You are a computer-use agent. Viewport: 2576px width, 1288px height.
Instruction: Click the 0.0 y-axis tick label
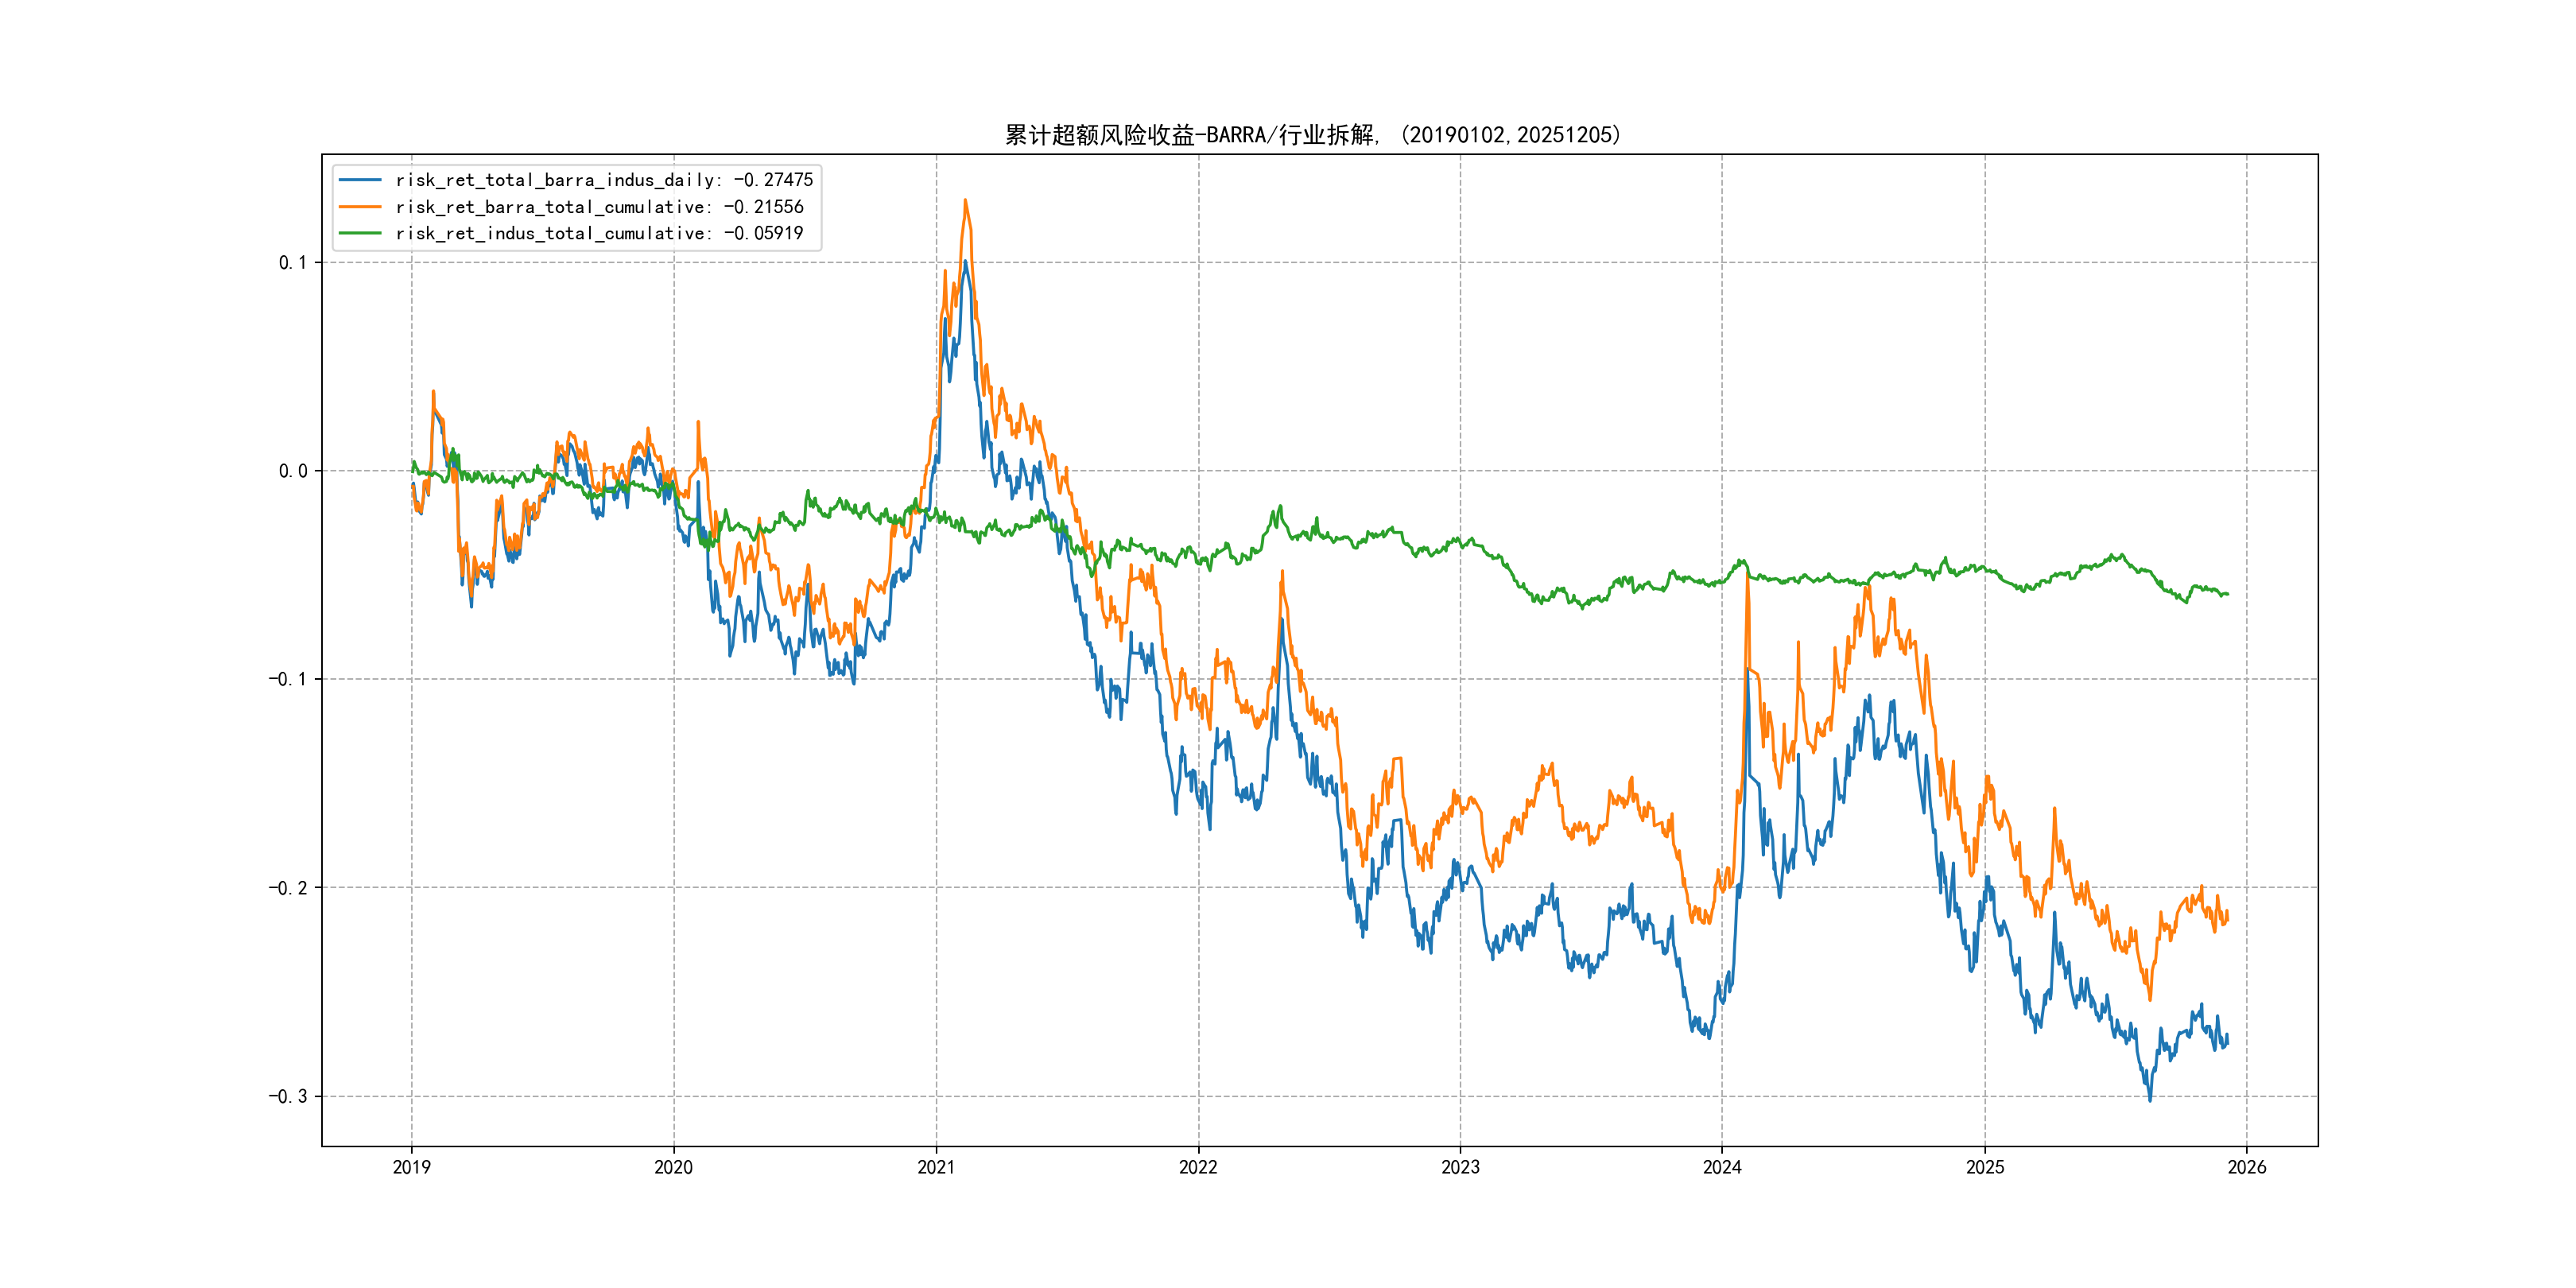click(x=292, y=471)
